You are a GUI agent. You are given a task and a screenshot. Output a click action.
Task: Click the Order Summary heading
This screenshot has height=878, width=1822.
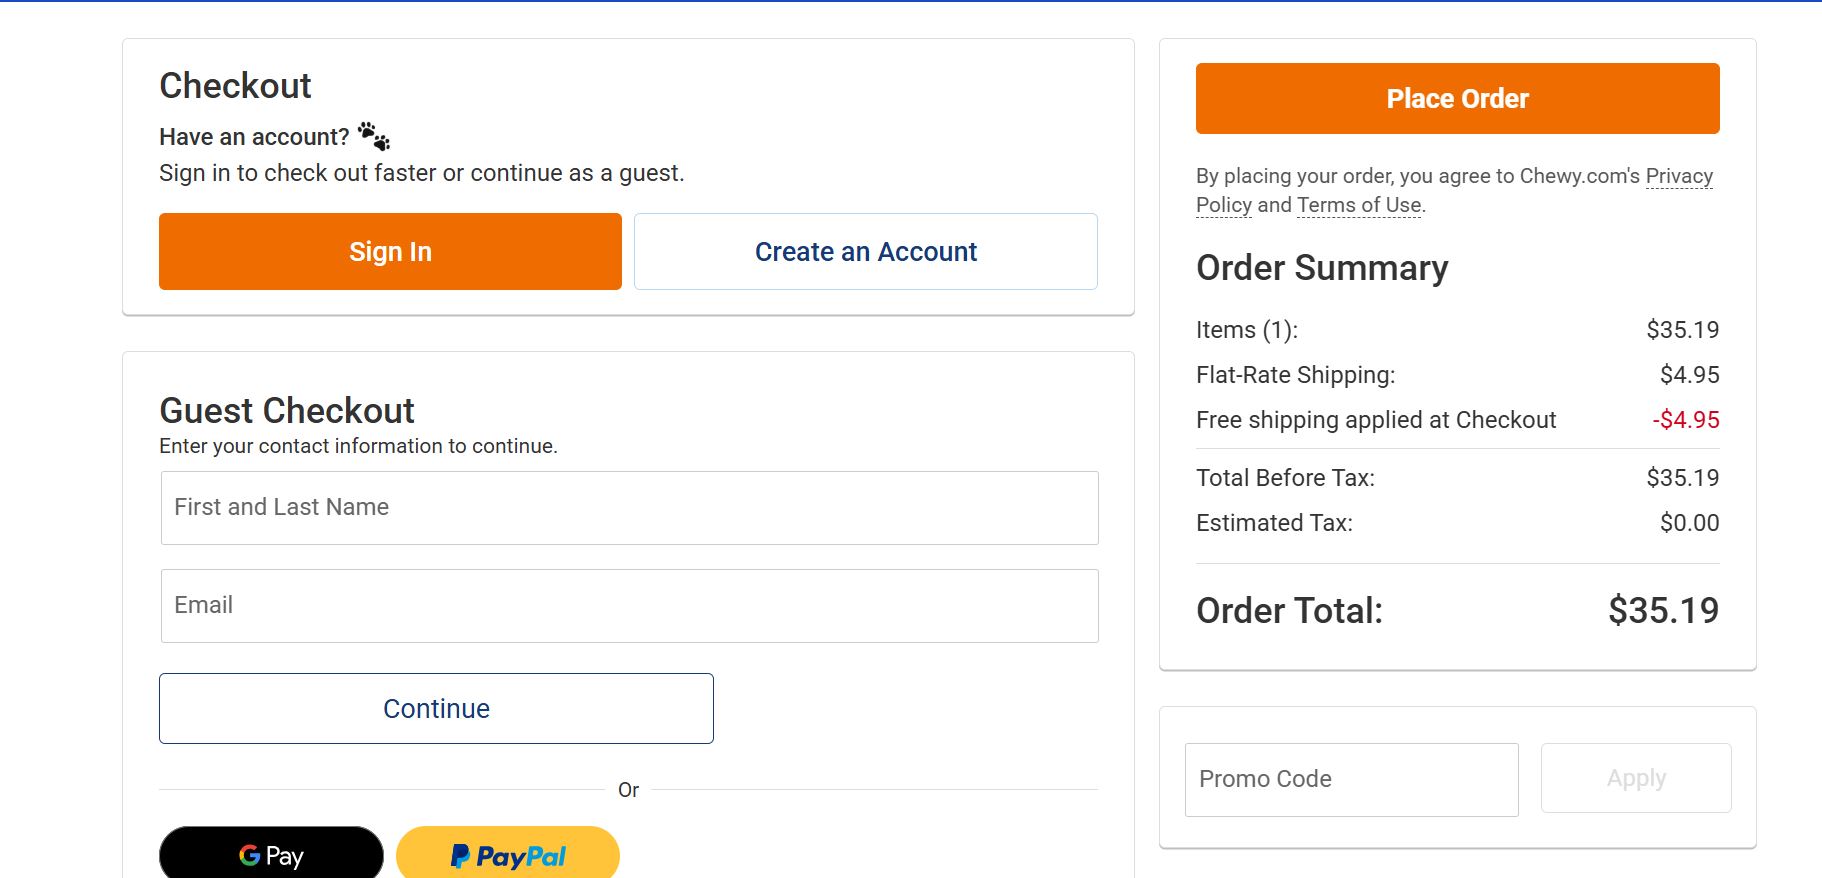pyautogui.click(x=1321, y=268)
